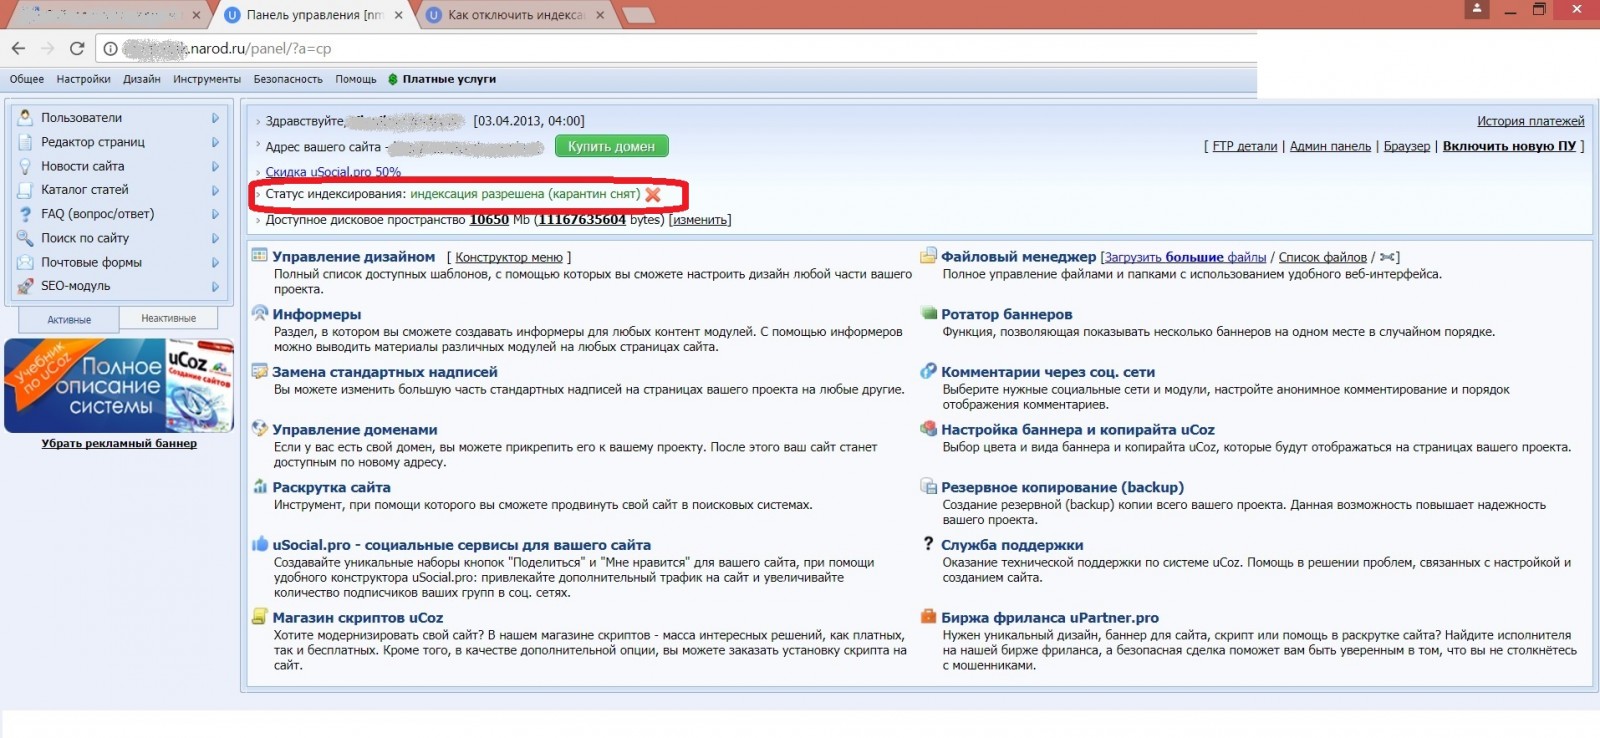Click the SEO-модуль rocket icon
Image resolution: width=1600 pixels, height=738 pixels.
(x=25, y=286)
